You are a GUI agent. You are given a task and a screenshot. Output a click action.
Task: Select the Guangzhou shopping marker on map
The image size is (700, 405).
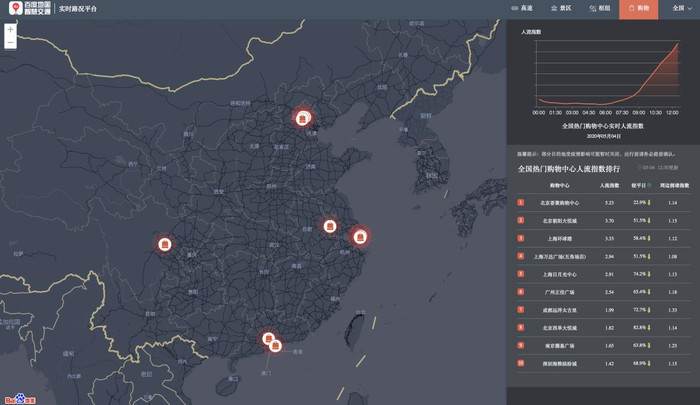coord(268,339)
